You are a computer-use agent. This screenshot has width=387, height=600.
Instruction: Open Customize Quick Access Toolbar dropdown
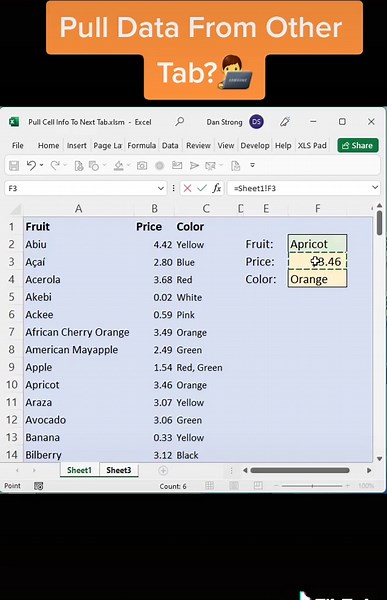point(252,165)
